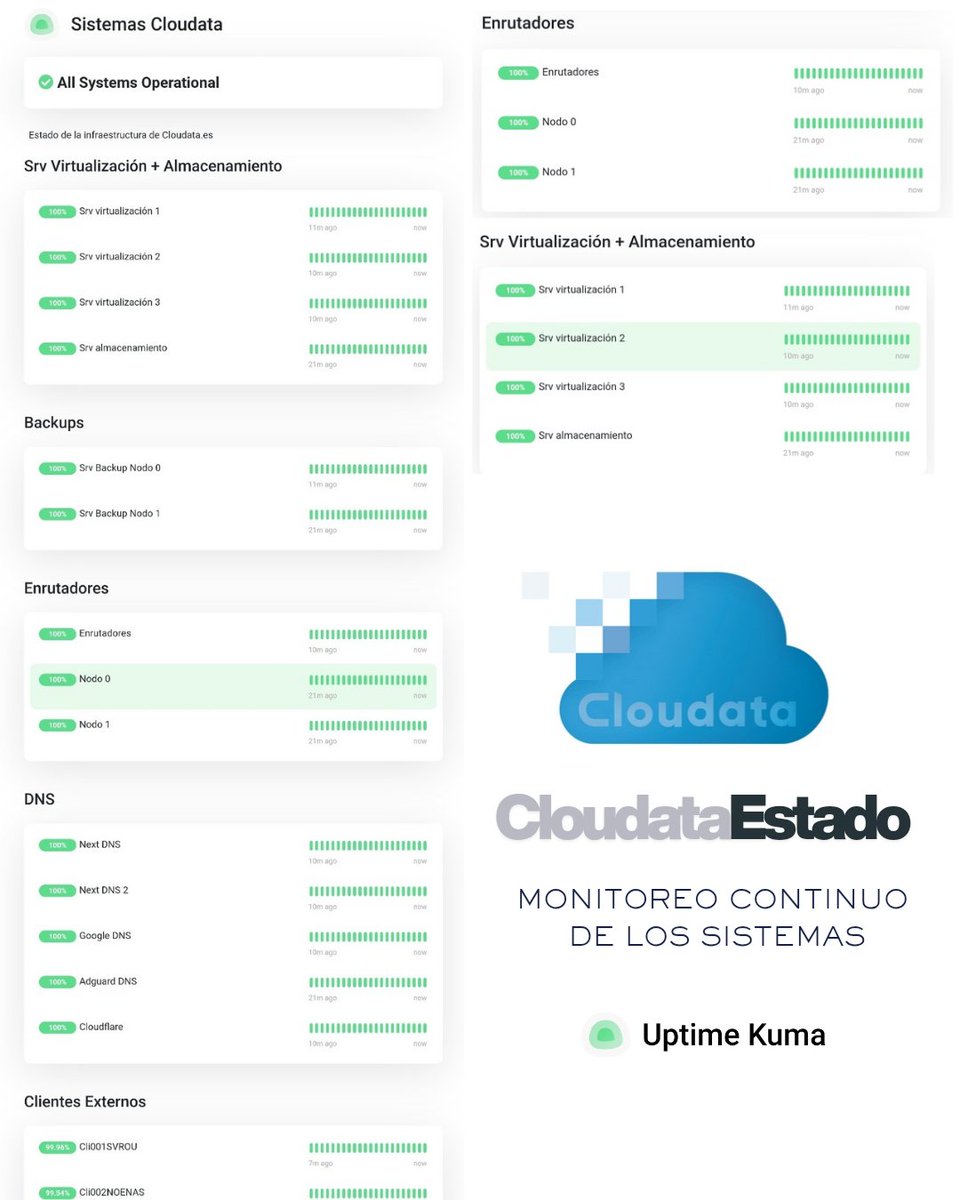960x1200 pixels.
Task: Select the Sistemas Cloudata page title
Action: pyautogui.click(x=147, y=24)
